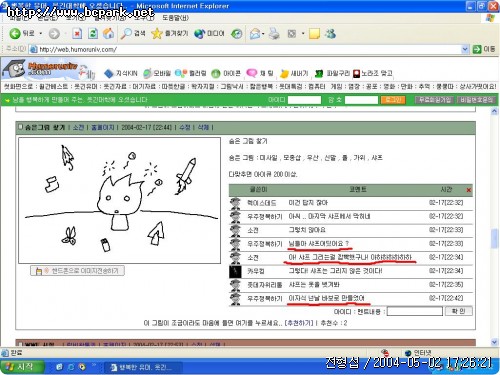This screenshot has width=500, height=375.
Task: Click the page scrollbar down arrow
Action: (x=494, y=342)
